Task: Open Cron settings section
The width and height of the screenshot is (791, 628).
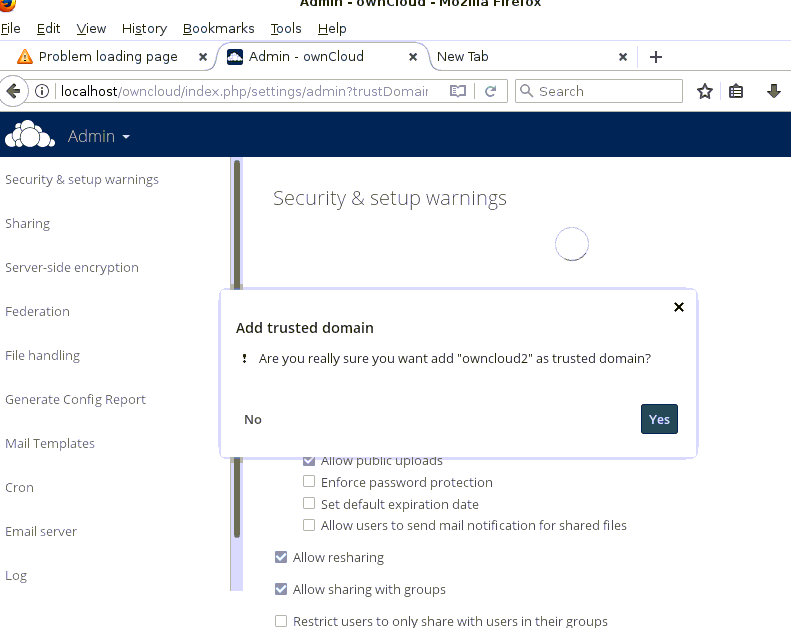Action: point(19,487)
